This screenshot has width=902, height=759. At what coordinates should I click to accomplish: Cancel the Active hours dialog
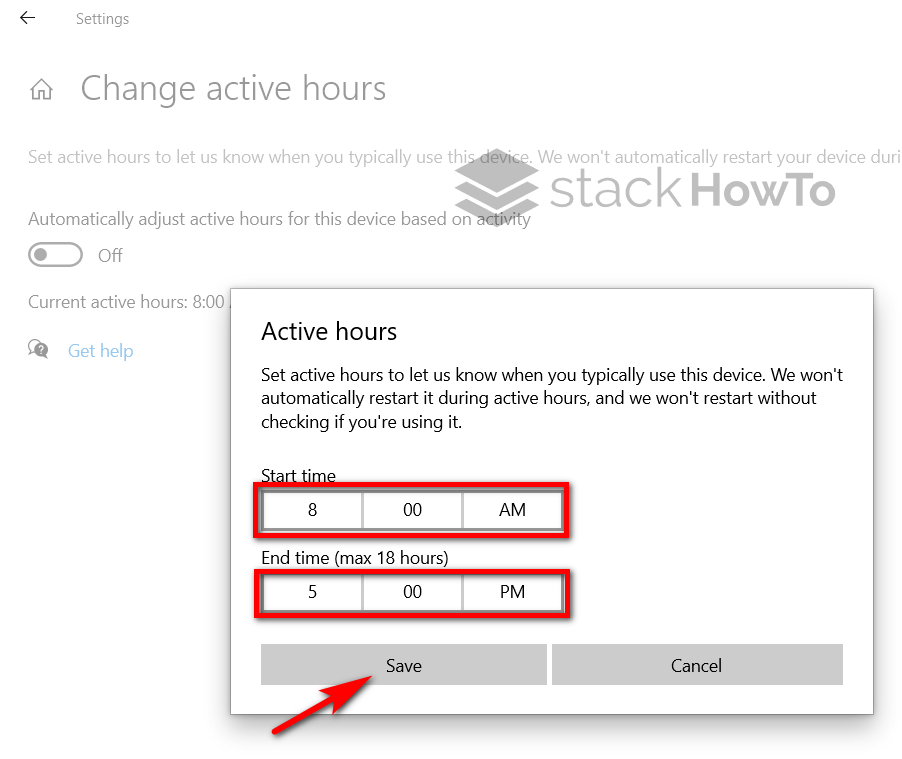[x=697, y=664]
